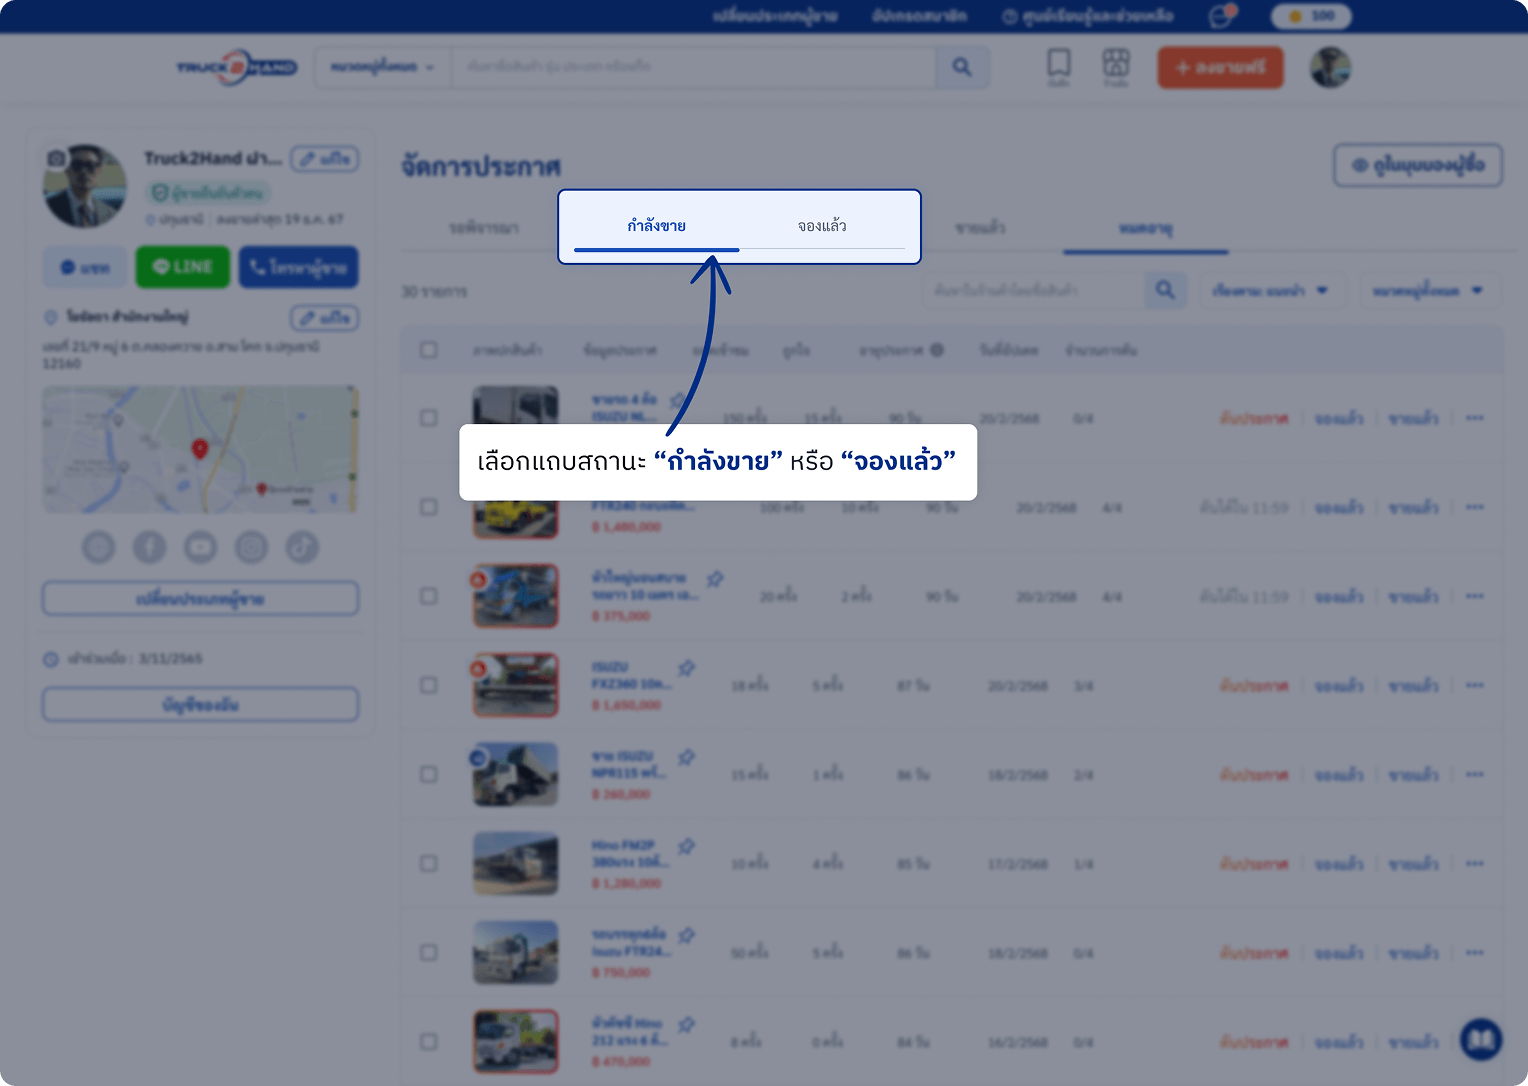The width and height of the screenshot is (1528, 1086).
Task: Select the "กำลังขาย" status tab
Action: [x=656, y=226]
